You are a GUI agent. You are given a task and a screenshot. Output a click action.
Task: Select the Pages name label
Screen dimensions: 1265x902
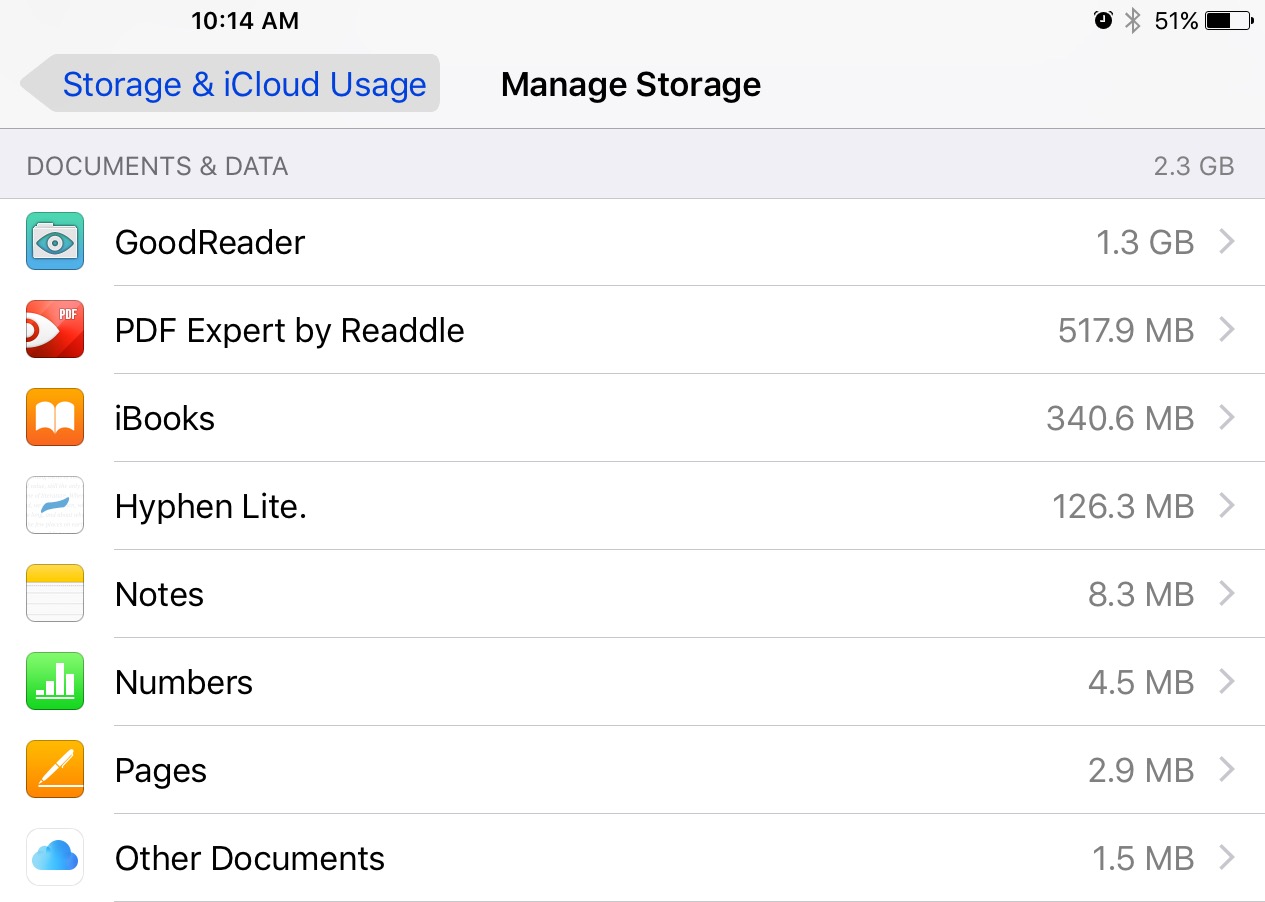161,772
